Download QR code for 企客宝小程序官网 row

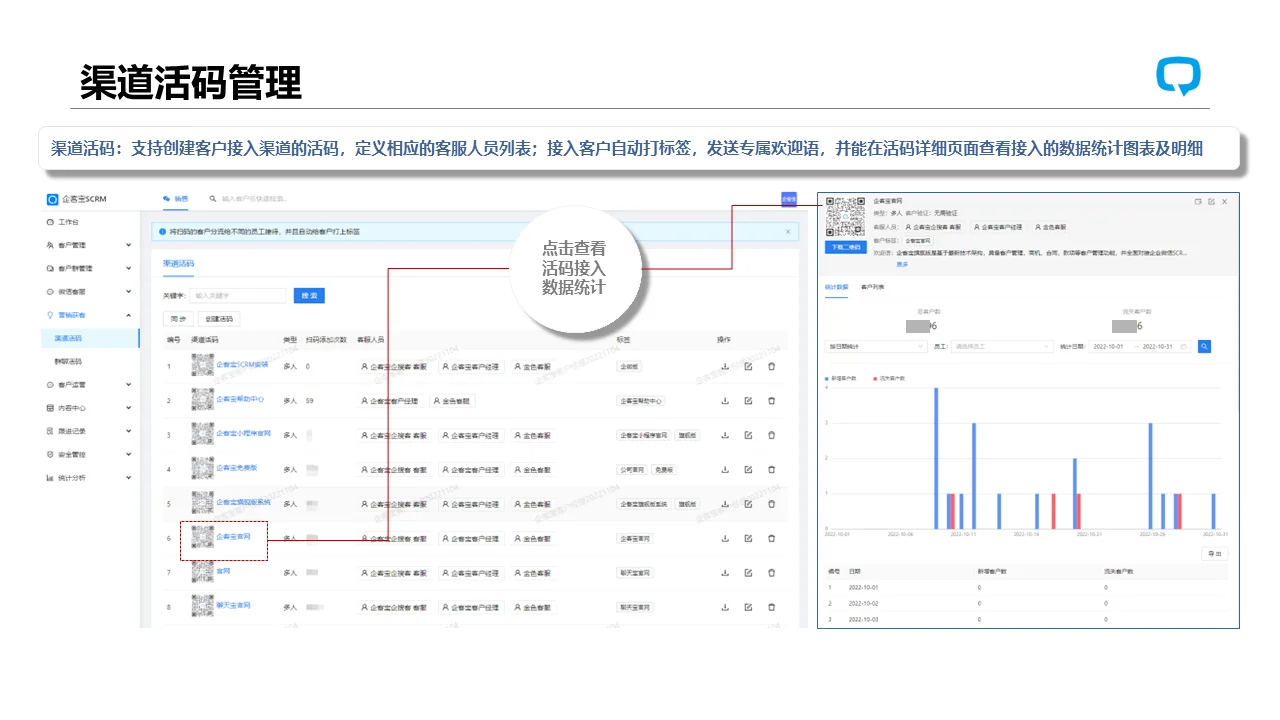point(725,435)
